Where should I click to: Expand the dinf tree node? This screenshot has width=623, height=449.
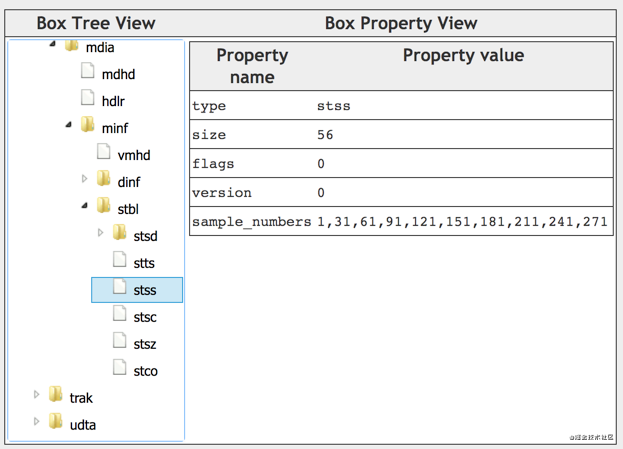84,179
